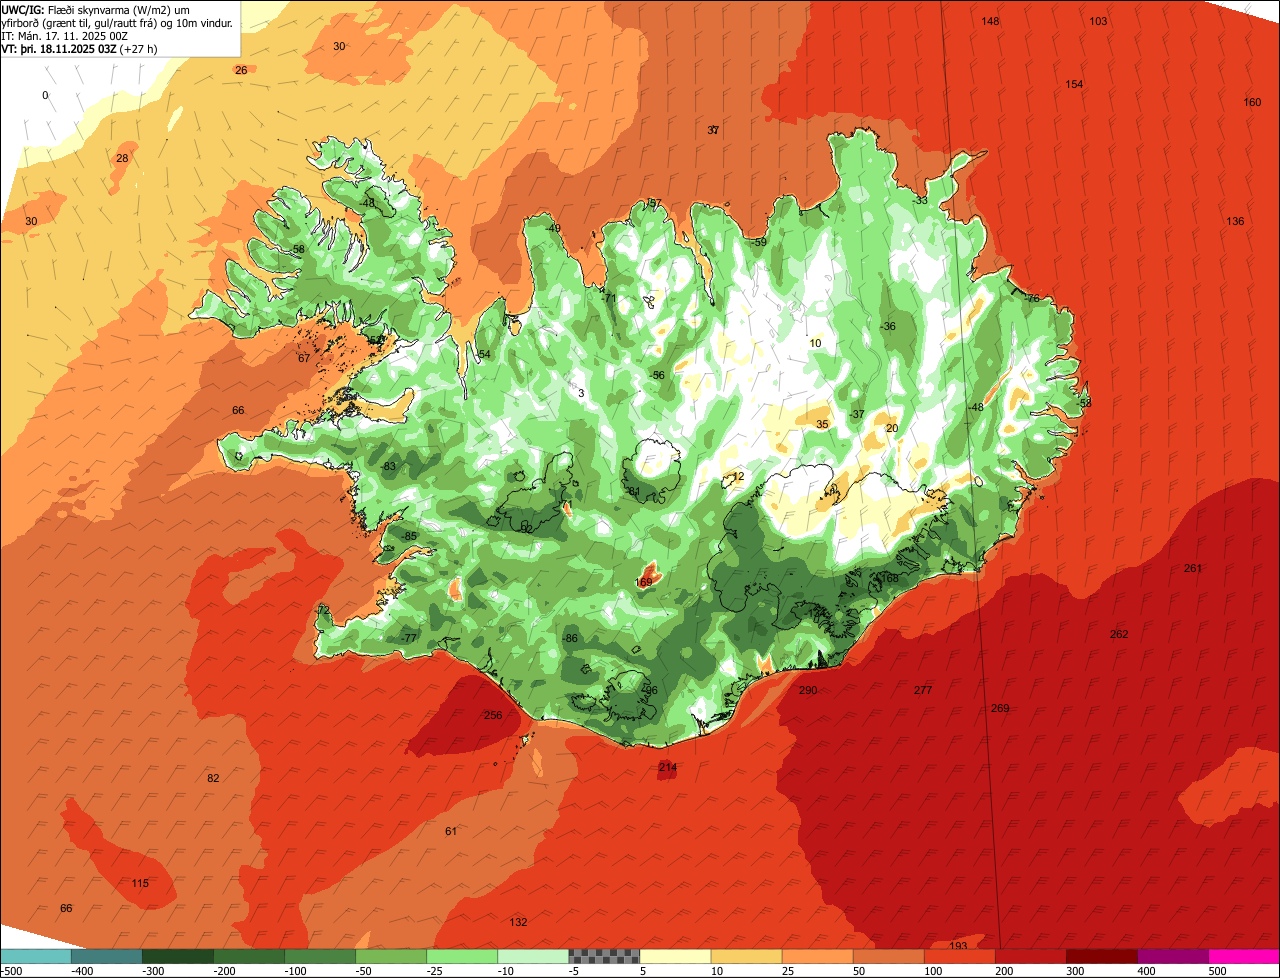Click the 'VT: þri. 18.11.2025 03Z (+27 h)' line
This screenshot has width=1280, height=978.
[x=79, y=48]
